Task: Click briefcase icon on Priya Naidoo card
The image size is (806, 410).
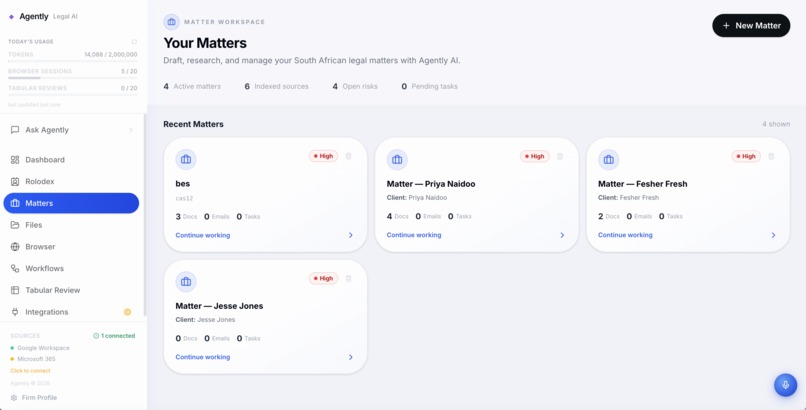Action: tap(397, 160)
